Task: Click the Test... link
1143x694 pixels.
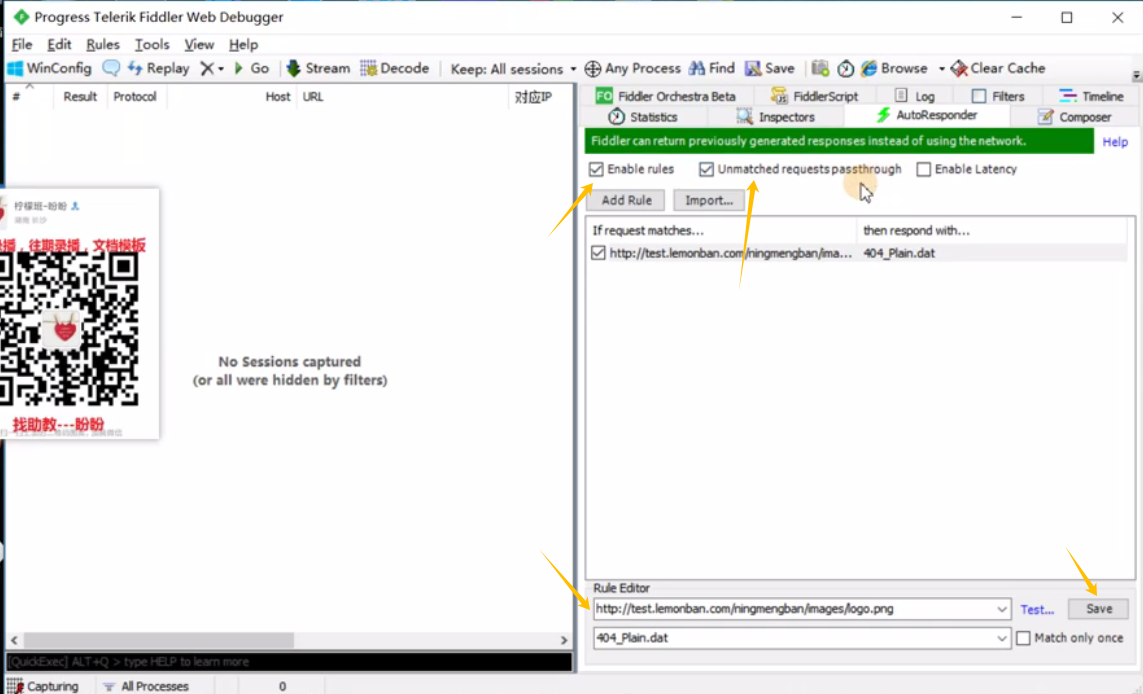Action: [1037, 609]
